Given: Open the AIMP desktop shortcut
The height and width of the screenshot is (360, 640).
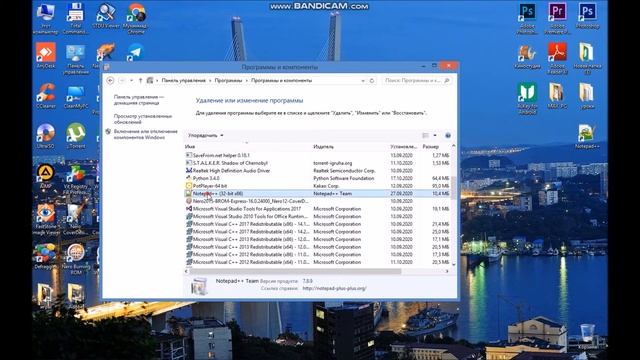Looking at the screenshot, I should click(46, 176).
